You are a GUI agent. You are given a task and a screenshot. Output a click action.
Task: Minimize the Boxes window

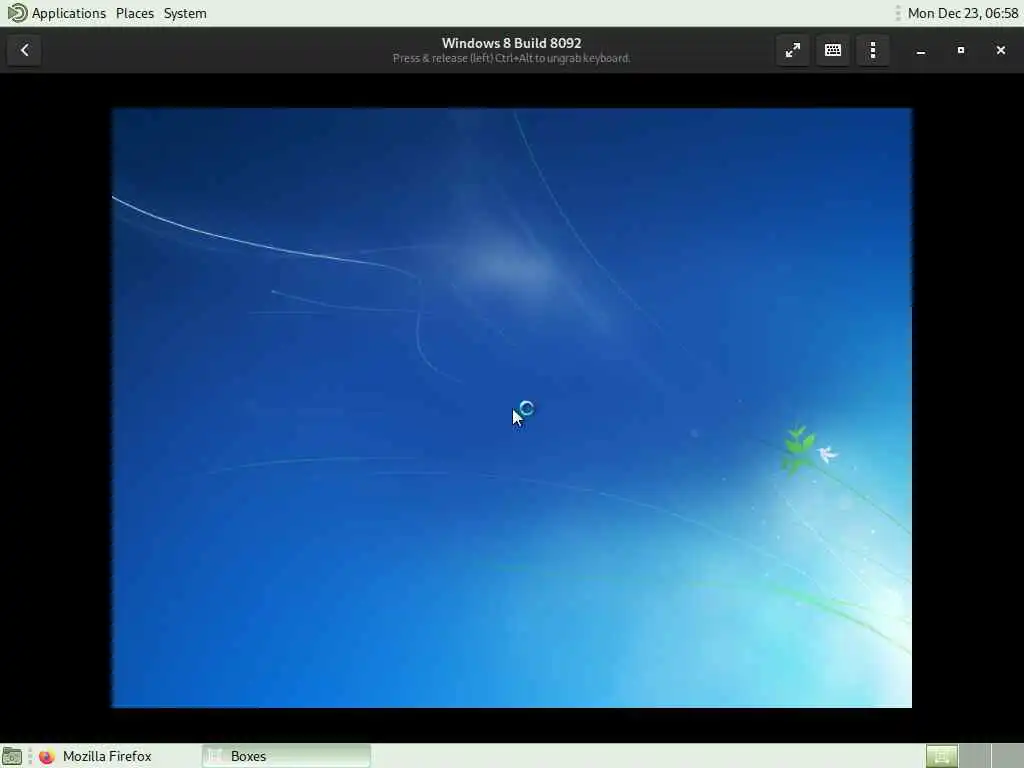click(x=921, y=50)
